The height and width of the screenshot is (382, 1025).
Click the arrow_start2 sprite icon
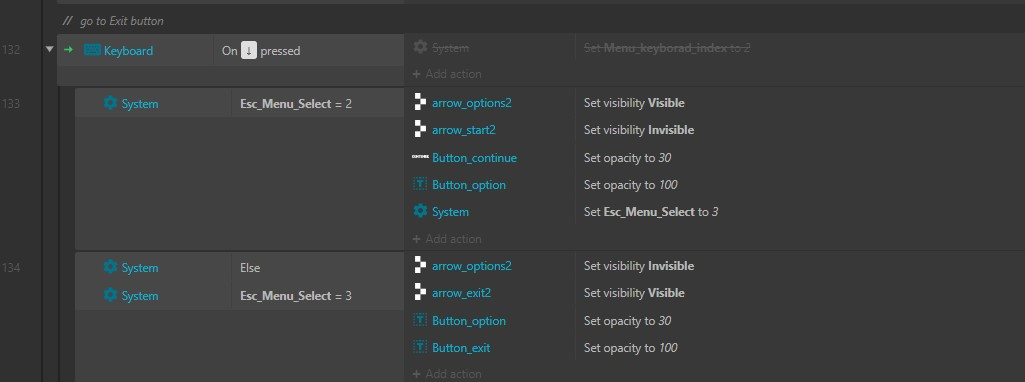(420, 130)
